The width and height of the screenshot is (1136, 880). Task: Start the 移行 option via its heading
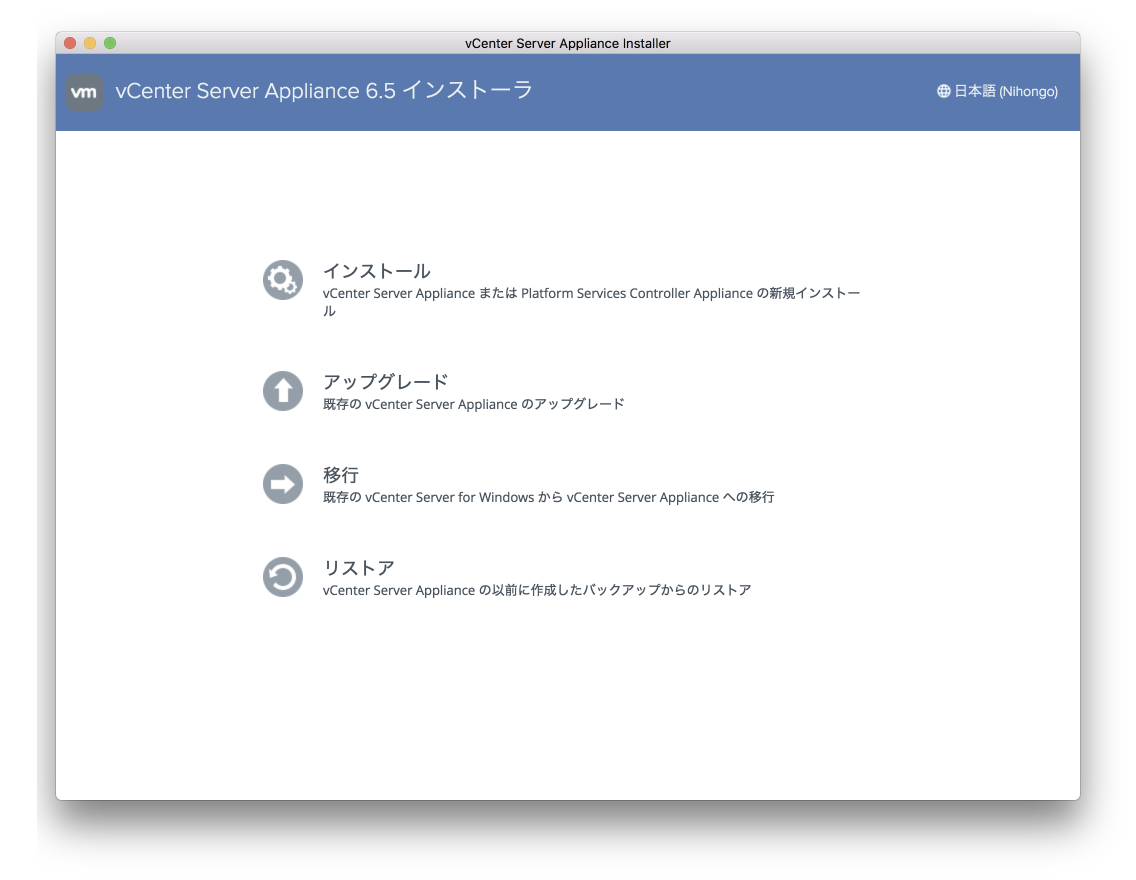click(x=341, y=475)
